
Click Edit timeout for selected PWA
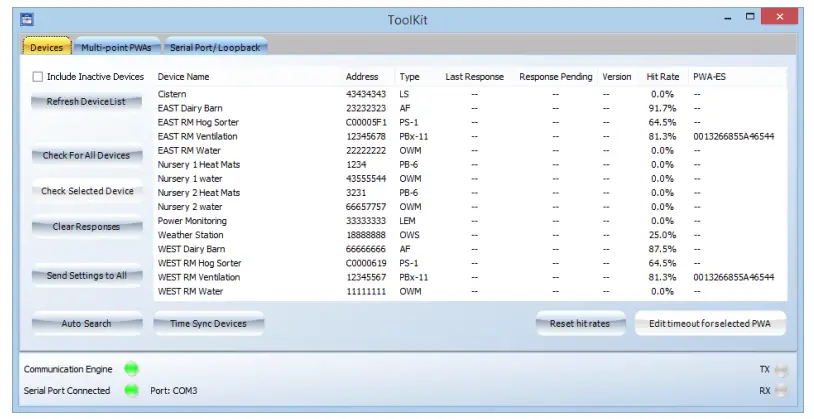click(710, 324)
